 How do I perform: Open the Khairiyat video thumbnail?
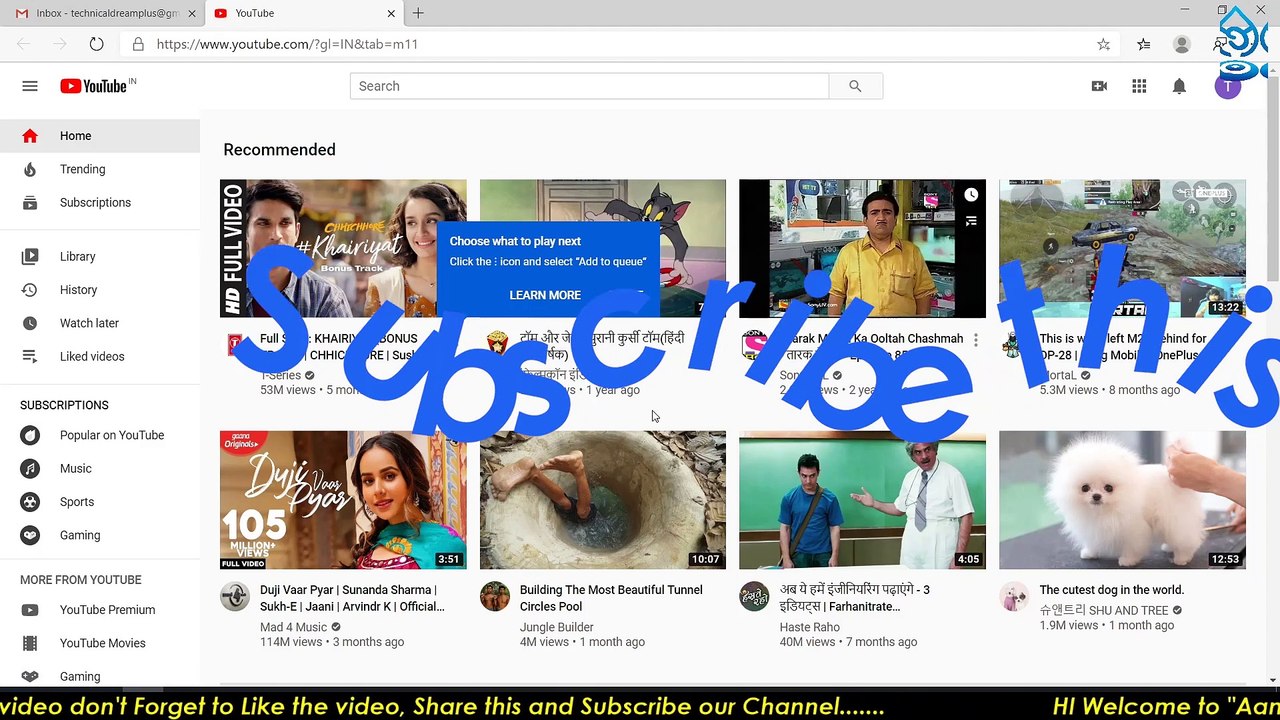click(343, 249)
